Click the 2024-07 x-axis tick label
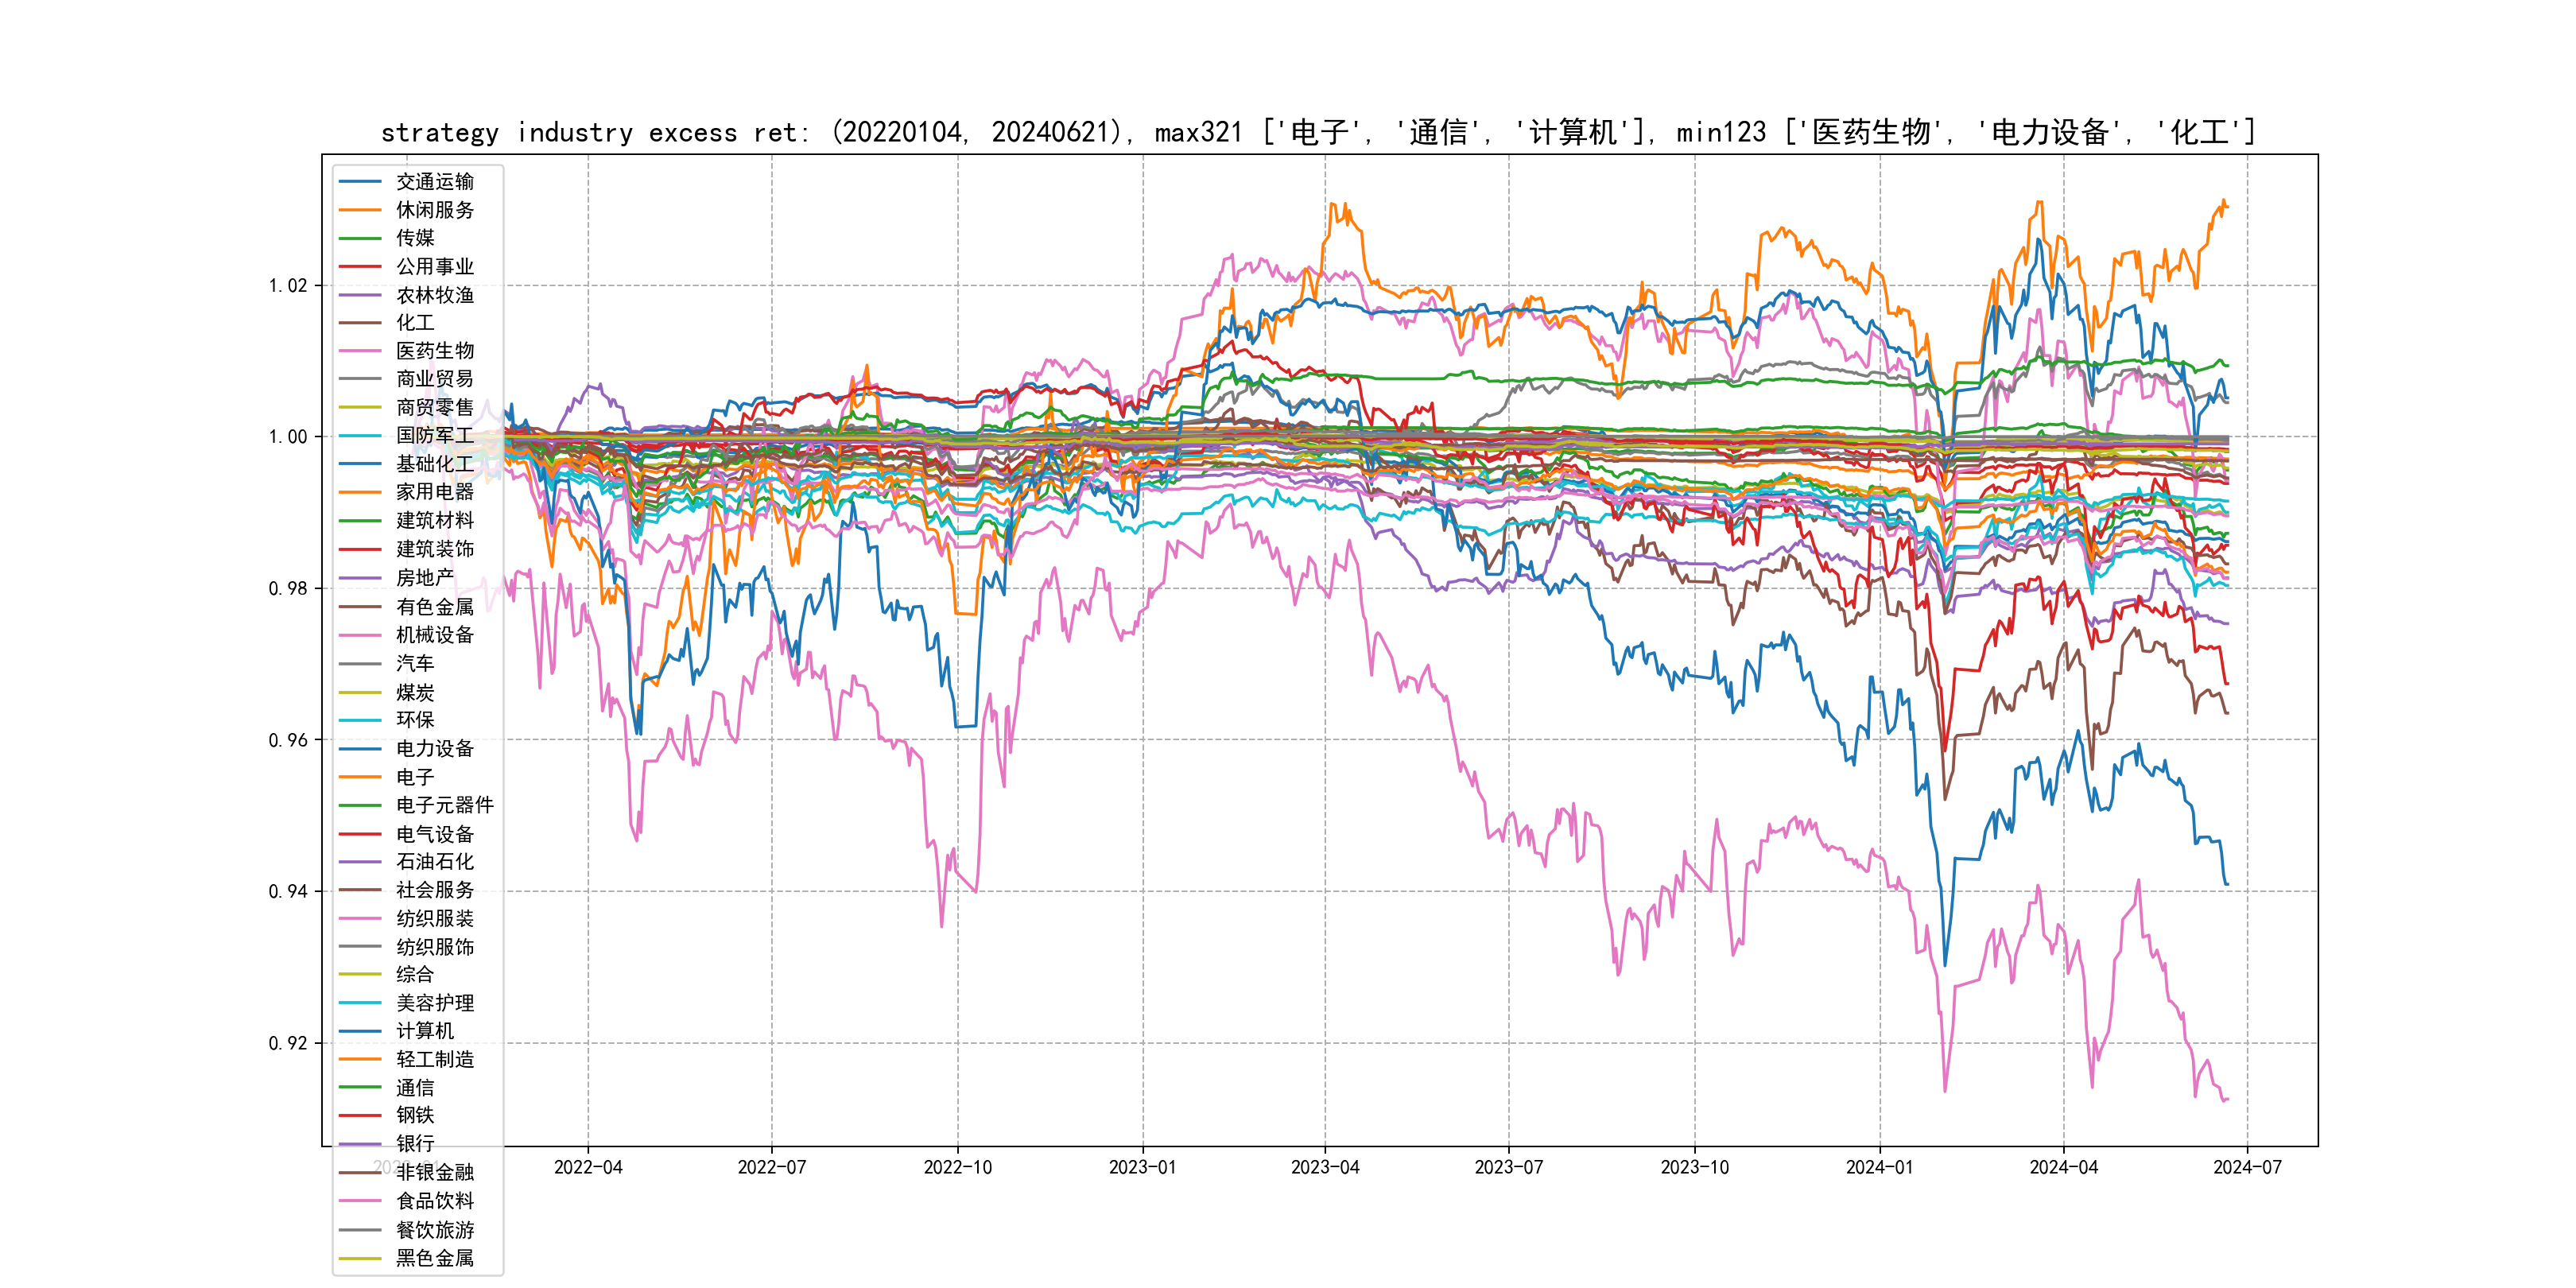Screen dimensions: 2576x1288 2247,1167
